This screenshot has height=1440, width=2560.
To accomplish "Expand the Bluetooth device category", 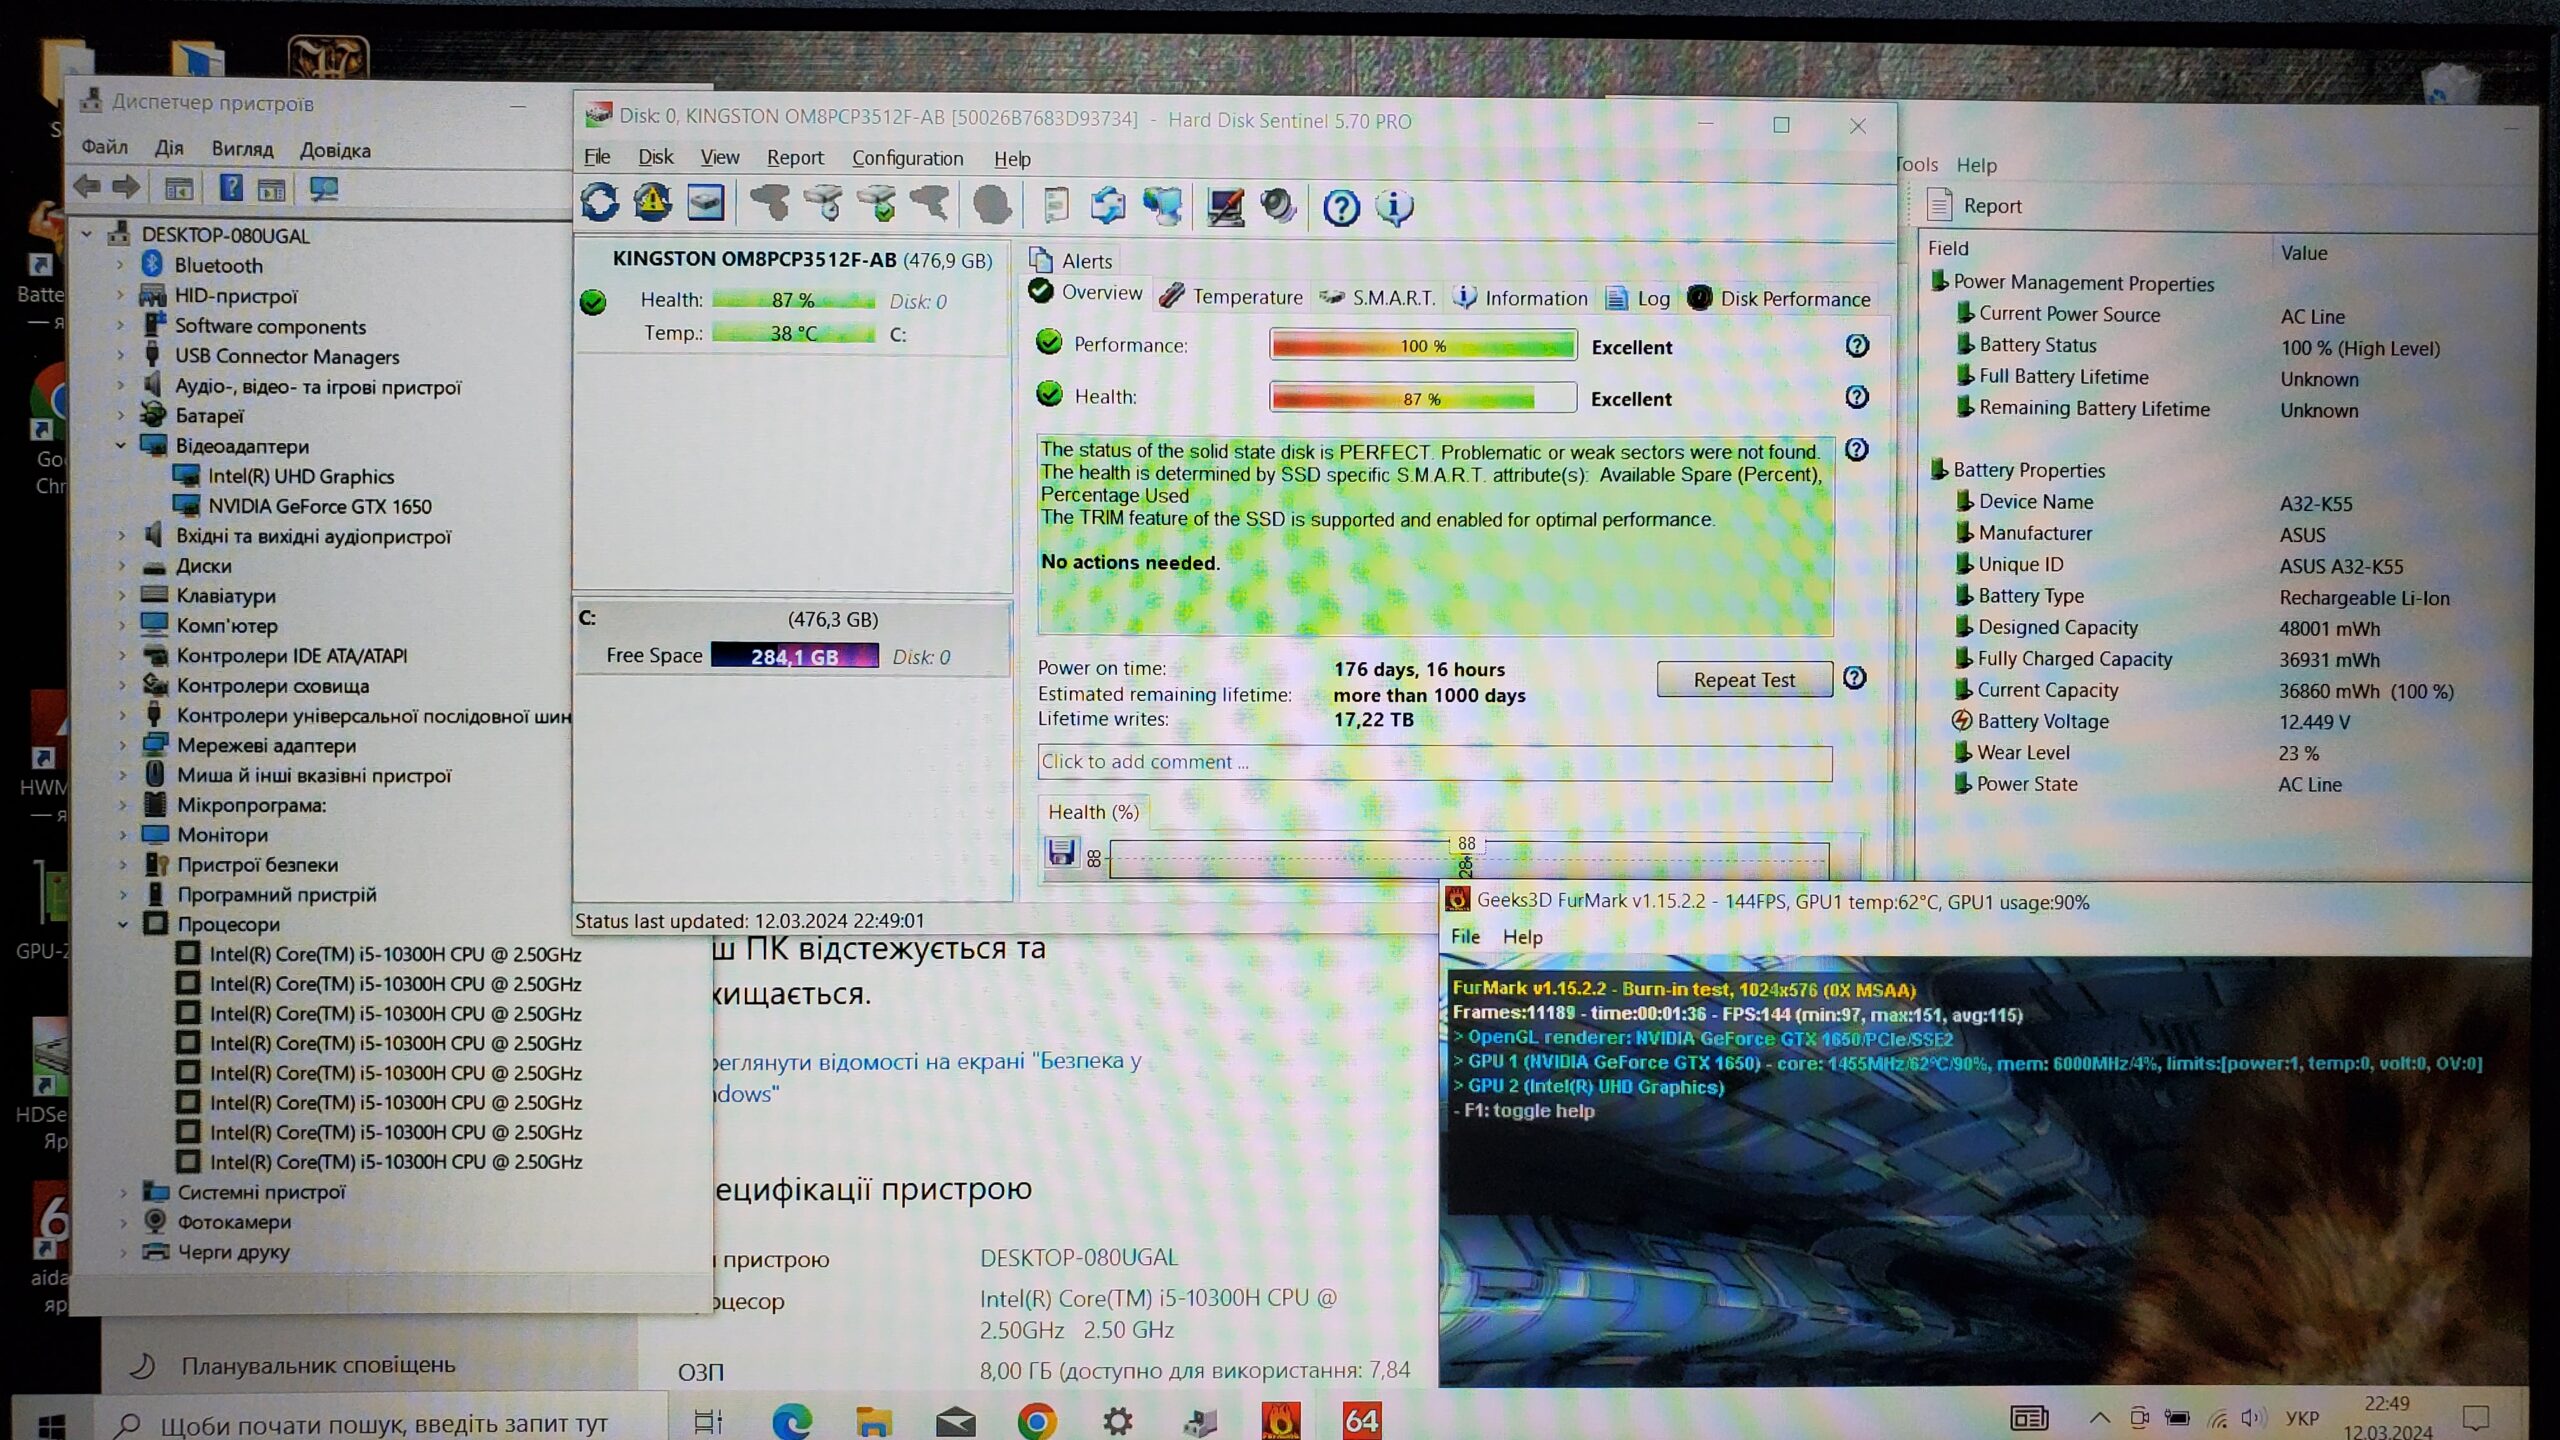I will (121, 265).
